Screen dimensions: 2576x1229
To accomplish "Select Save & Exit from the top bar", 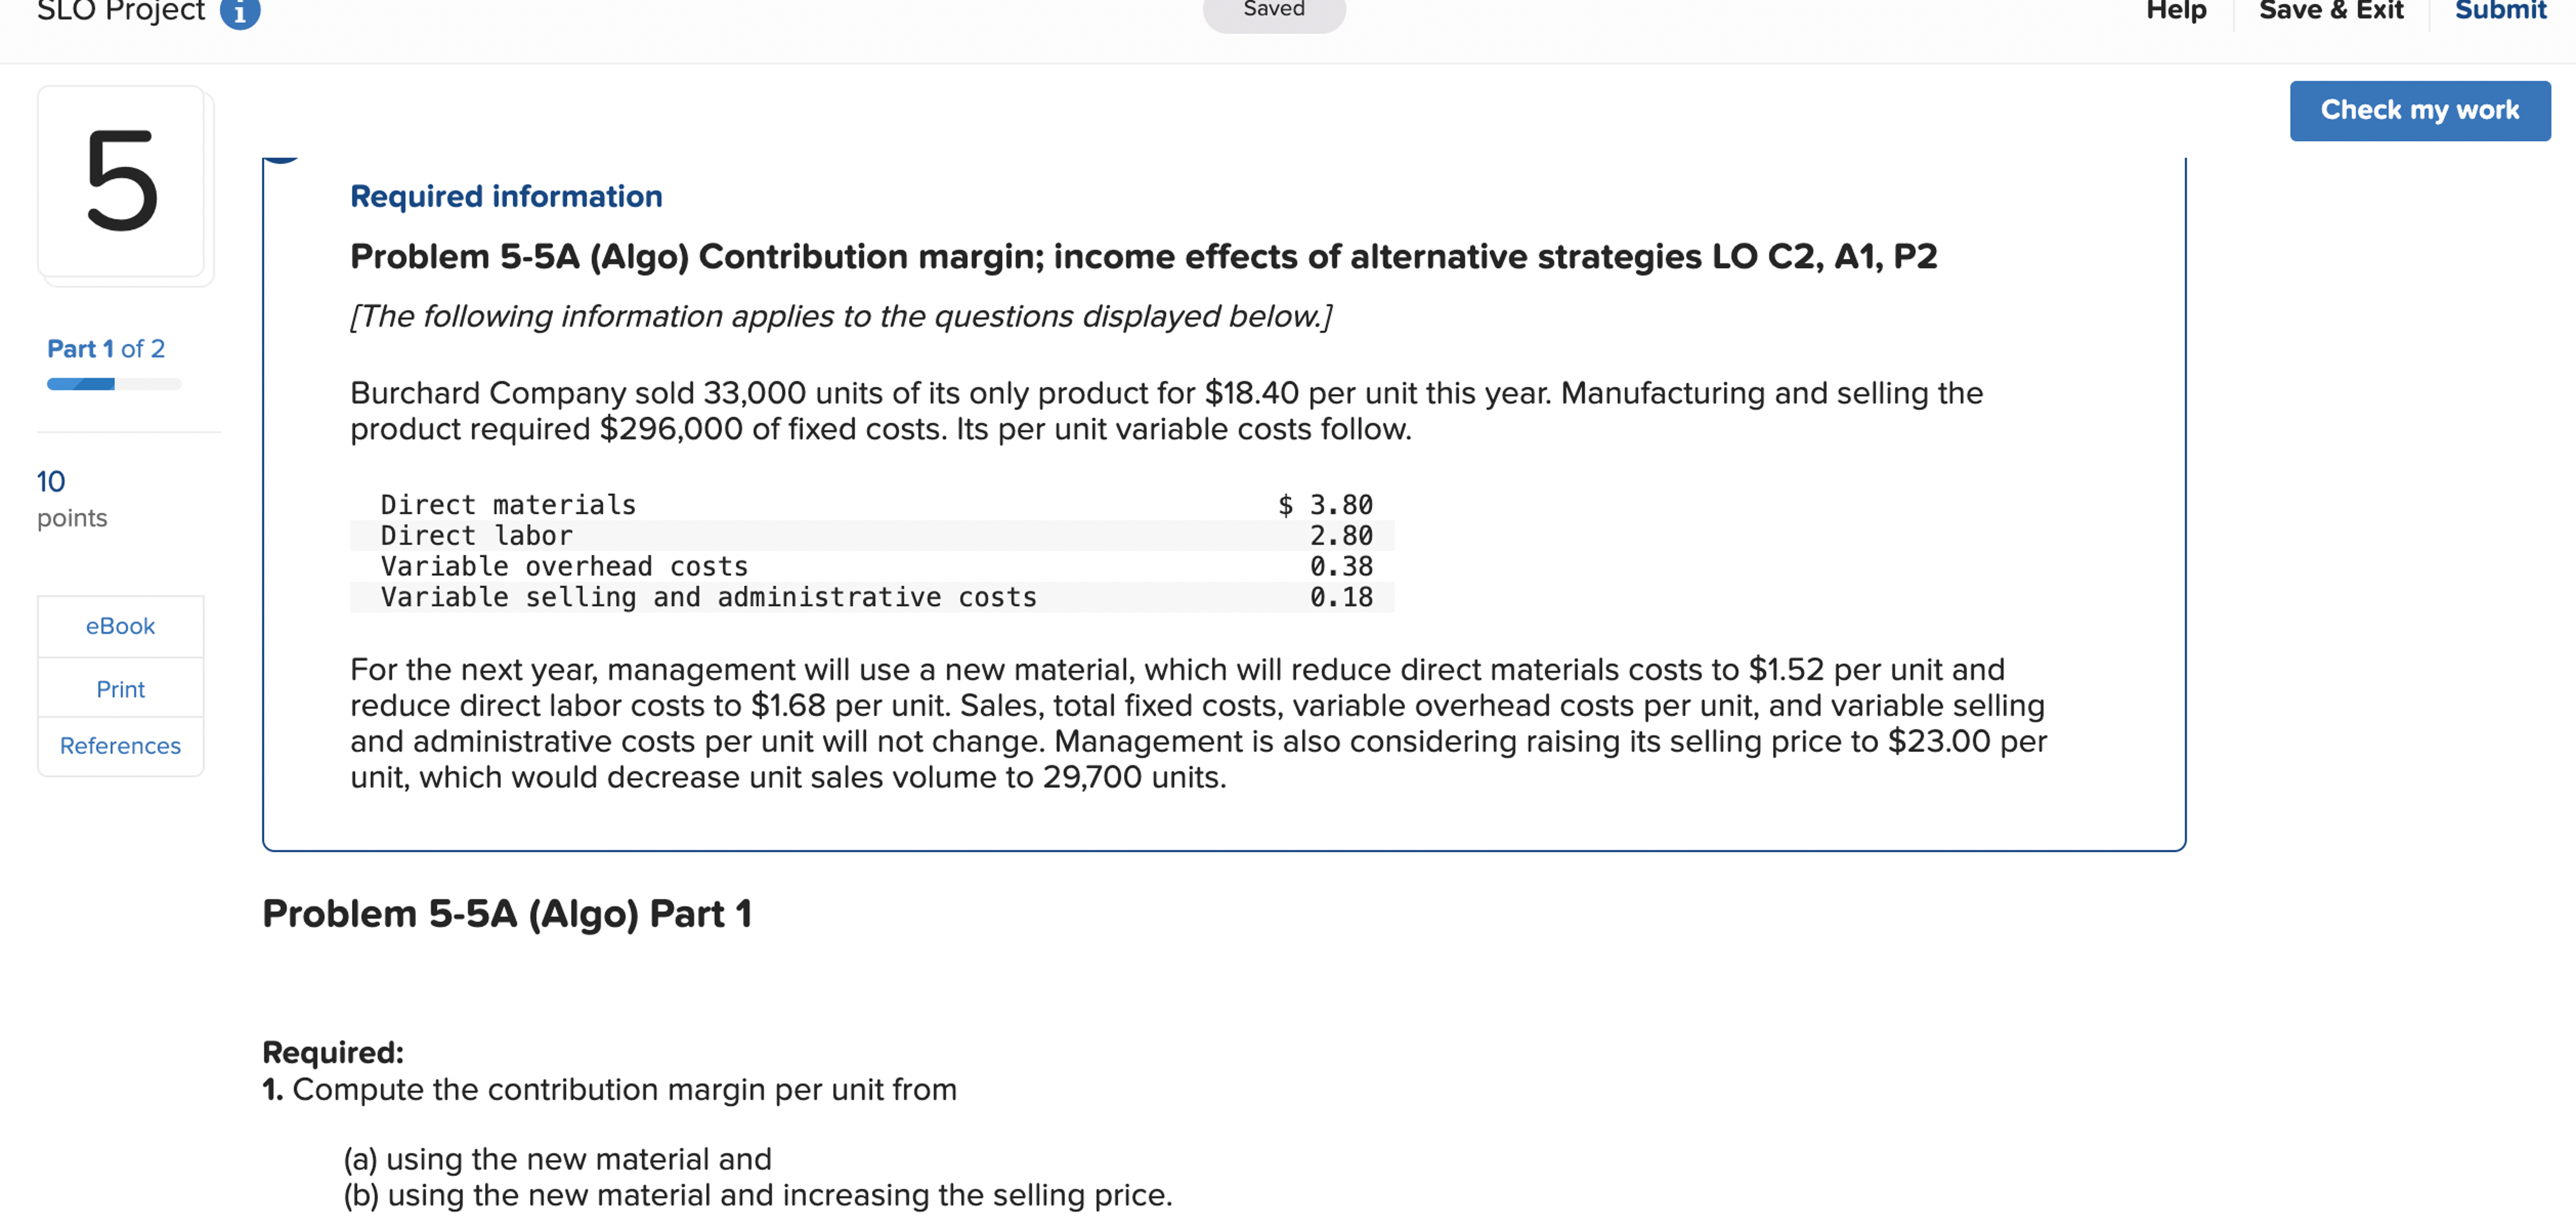I will (x=2333, y=10).
